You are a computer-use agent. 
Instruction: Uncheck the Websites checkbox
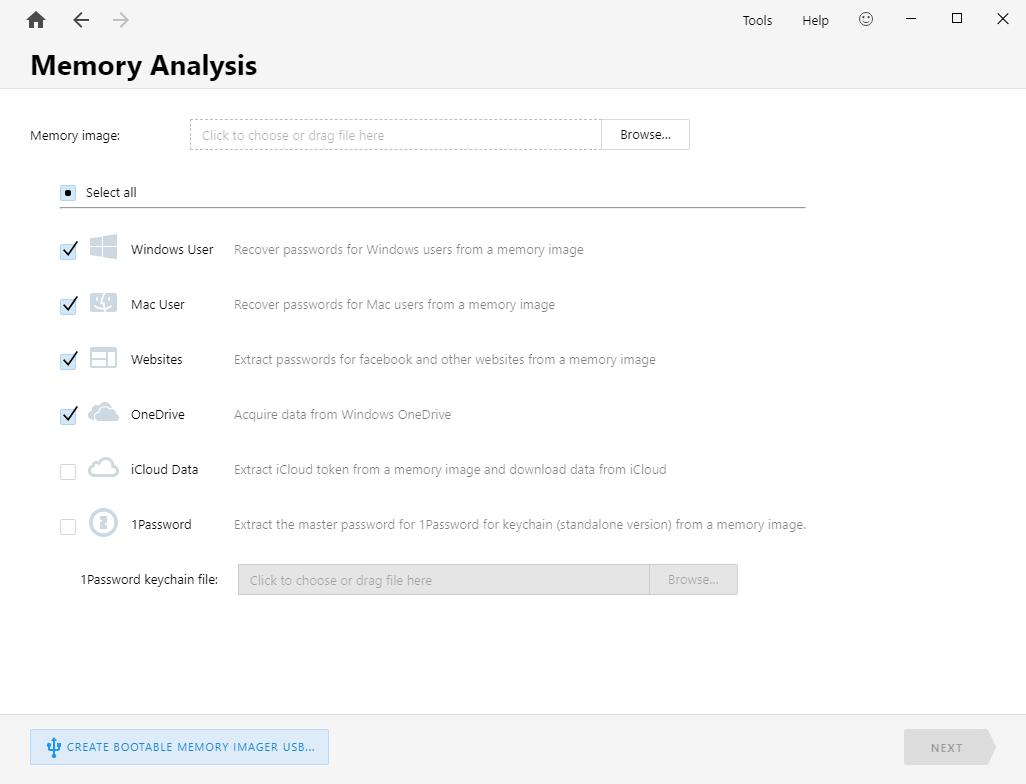[x=68, y=360]
